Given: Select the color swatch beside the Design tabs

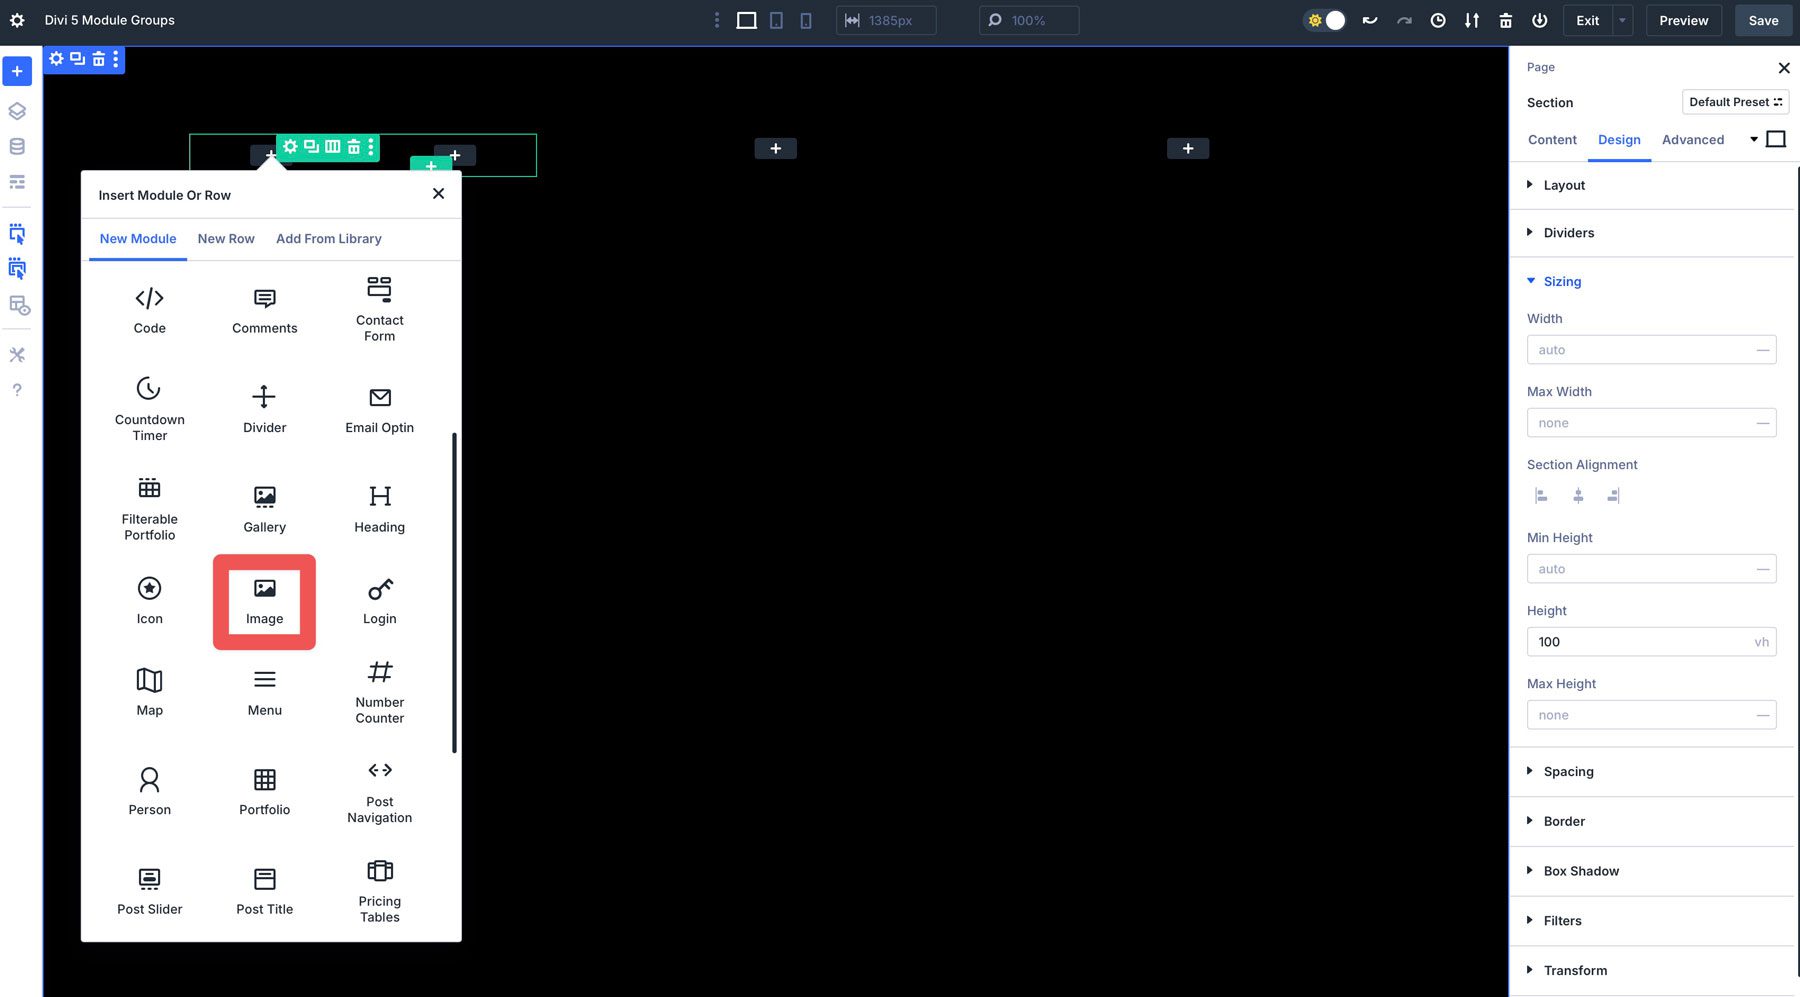Looking at the screenshot, I should tap(1777, 139).
